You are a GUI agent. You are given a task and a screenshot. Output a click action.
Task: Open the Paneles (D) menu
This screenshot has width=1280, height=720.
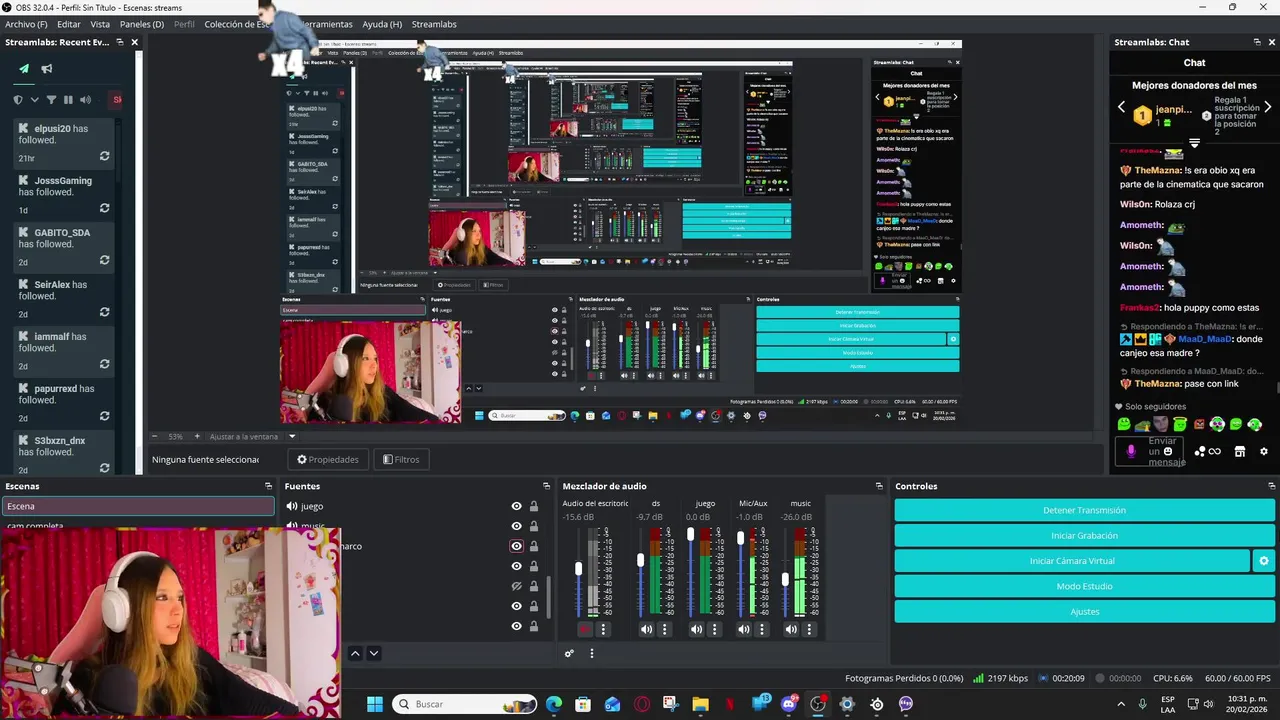pos(142,24)
